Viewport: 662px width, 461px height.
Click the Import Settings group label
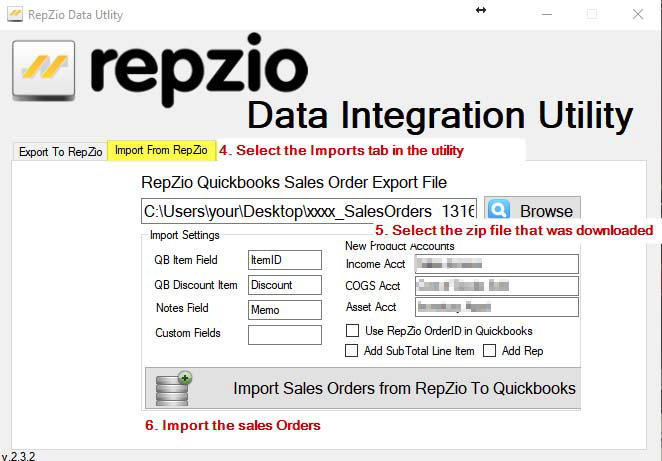click(x=184, y=235)
